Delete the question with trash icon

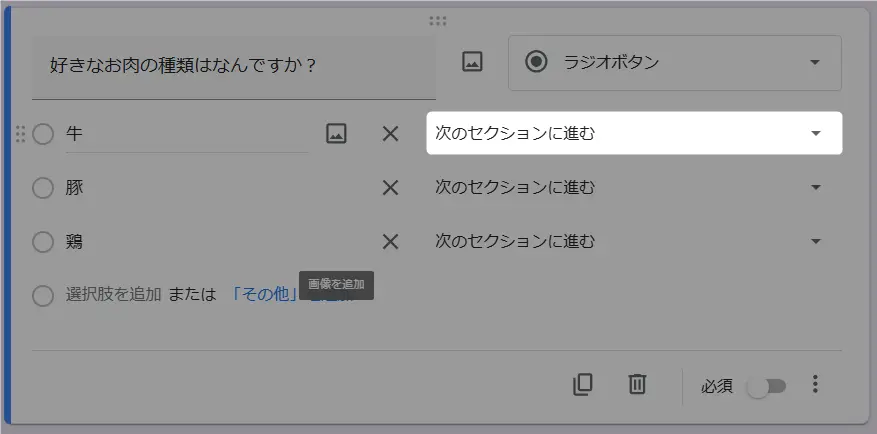pyautogui.click(x=637, y=385)
